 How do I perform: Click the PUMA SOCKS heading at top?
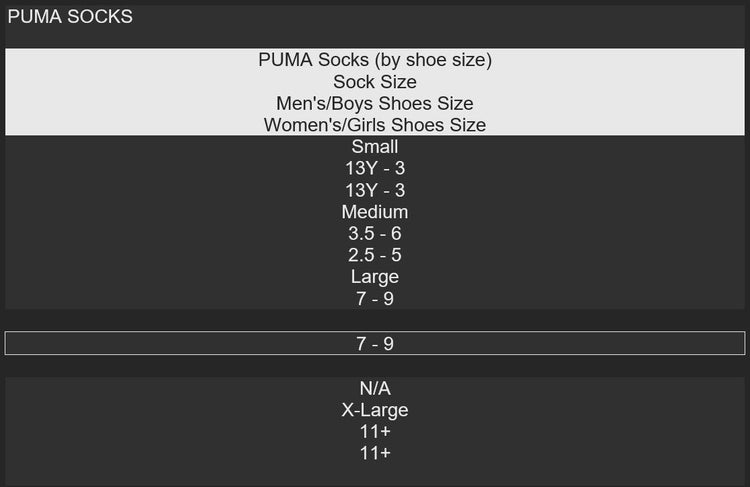[x=70, y=17]
